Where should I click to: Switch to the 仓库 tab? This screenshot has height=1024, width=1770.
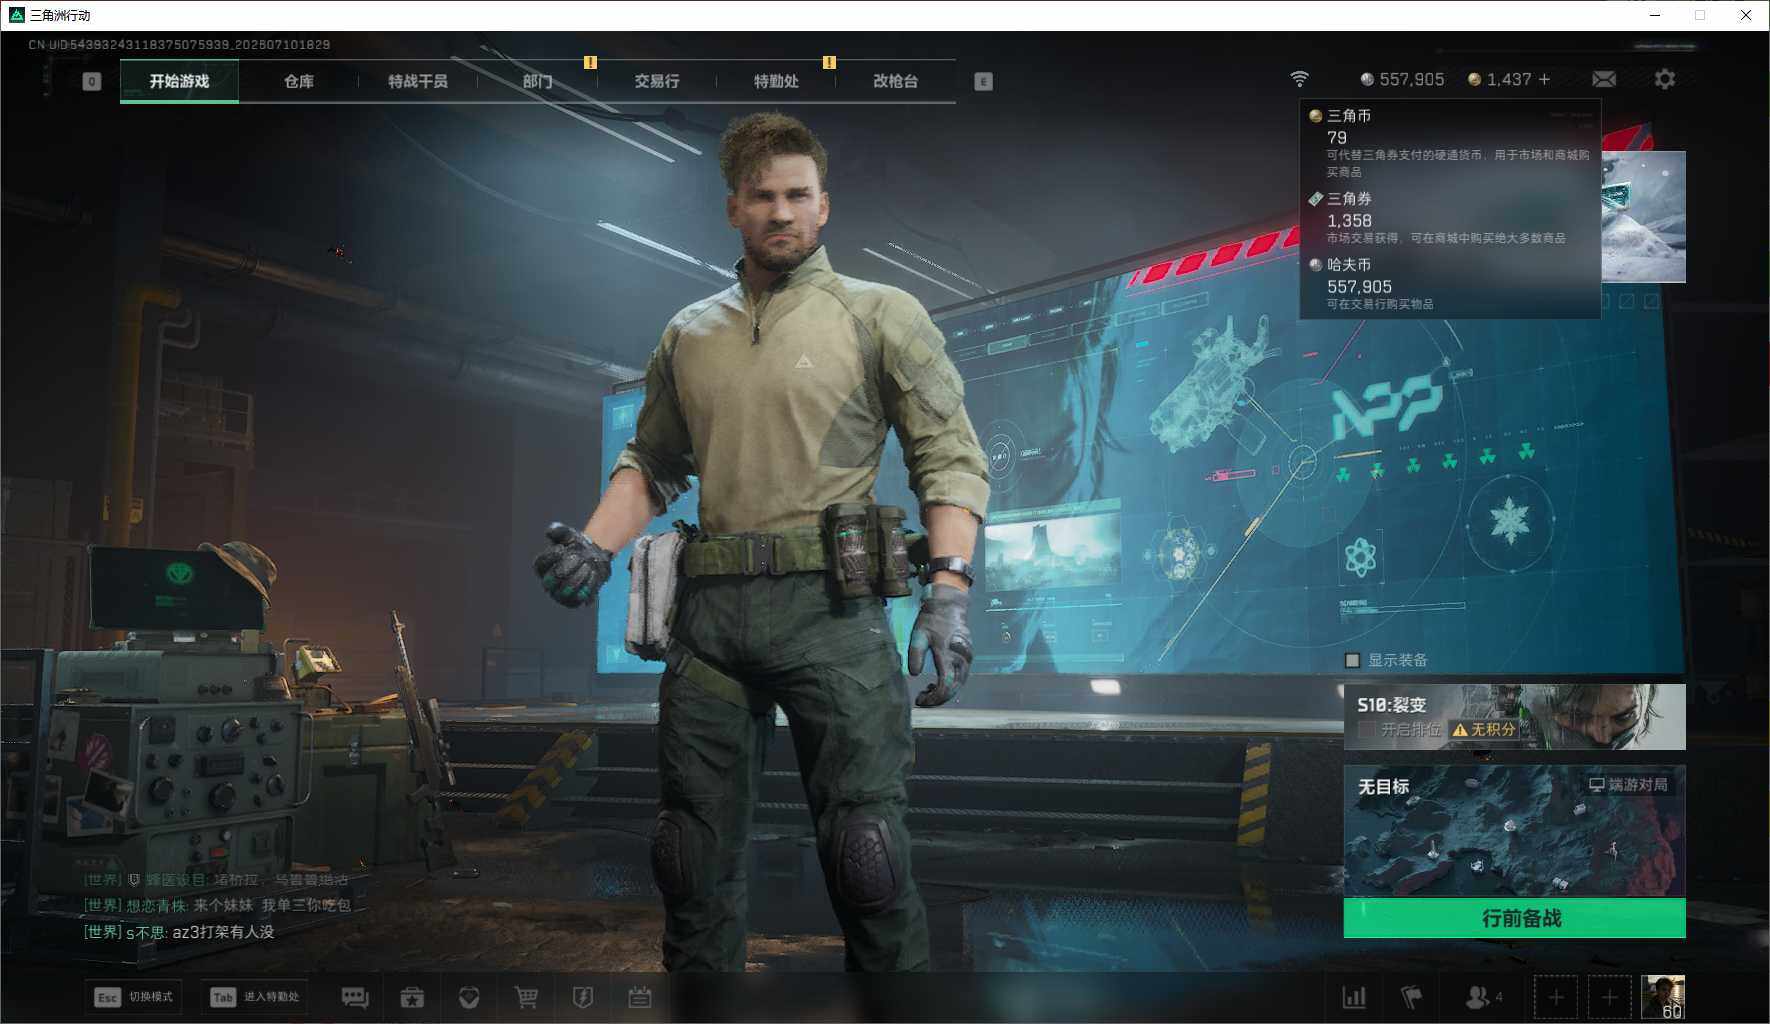(298, 81)
